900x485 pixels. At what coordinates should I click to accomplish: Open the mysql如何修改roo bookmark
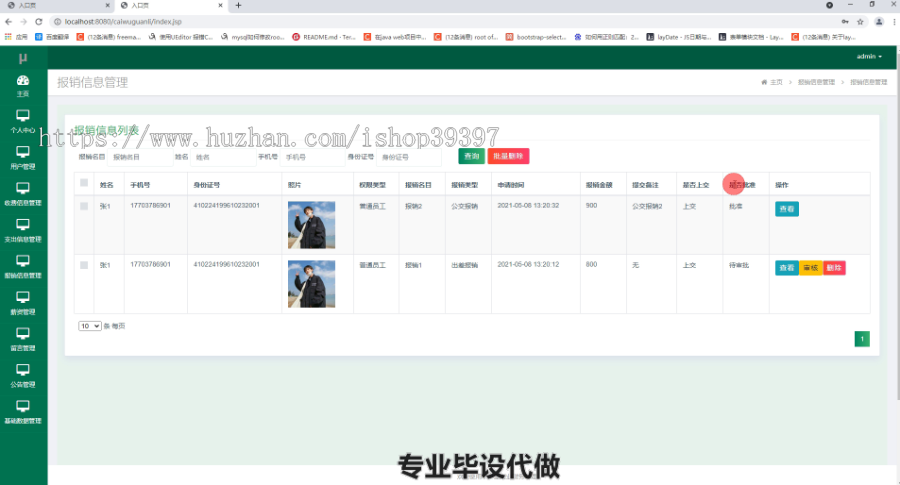tap(253, 37)
